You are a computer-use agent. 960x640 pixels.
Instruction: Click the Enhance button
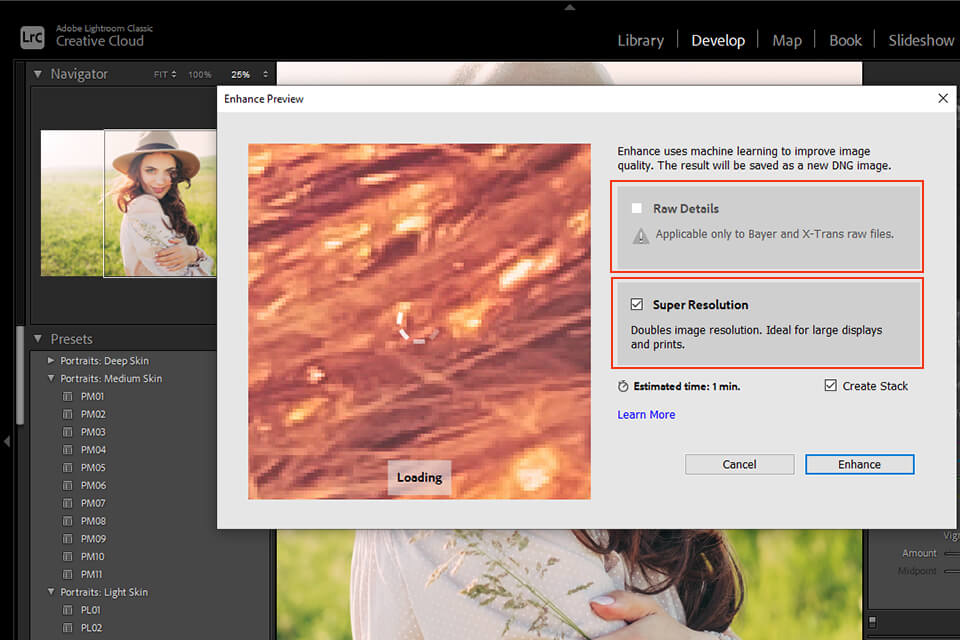pyautogui.click(x=860, y=464)
